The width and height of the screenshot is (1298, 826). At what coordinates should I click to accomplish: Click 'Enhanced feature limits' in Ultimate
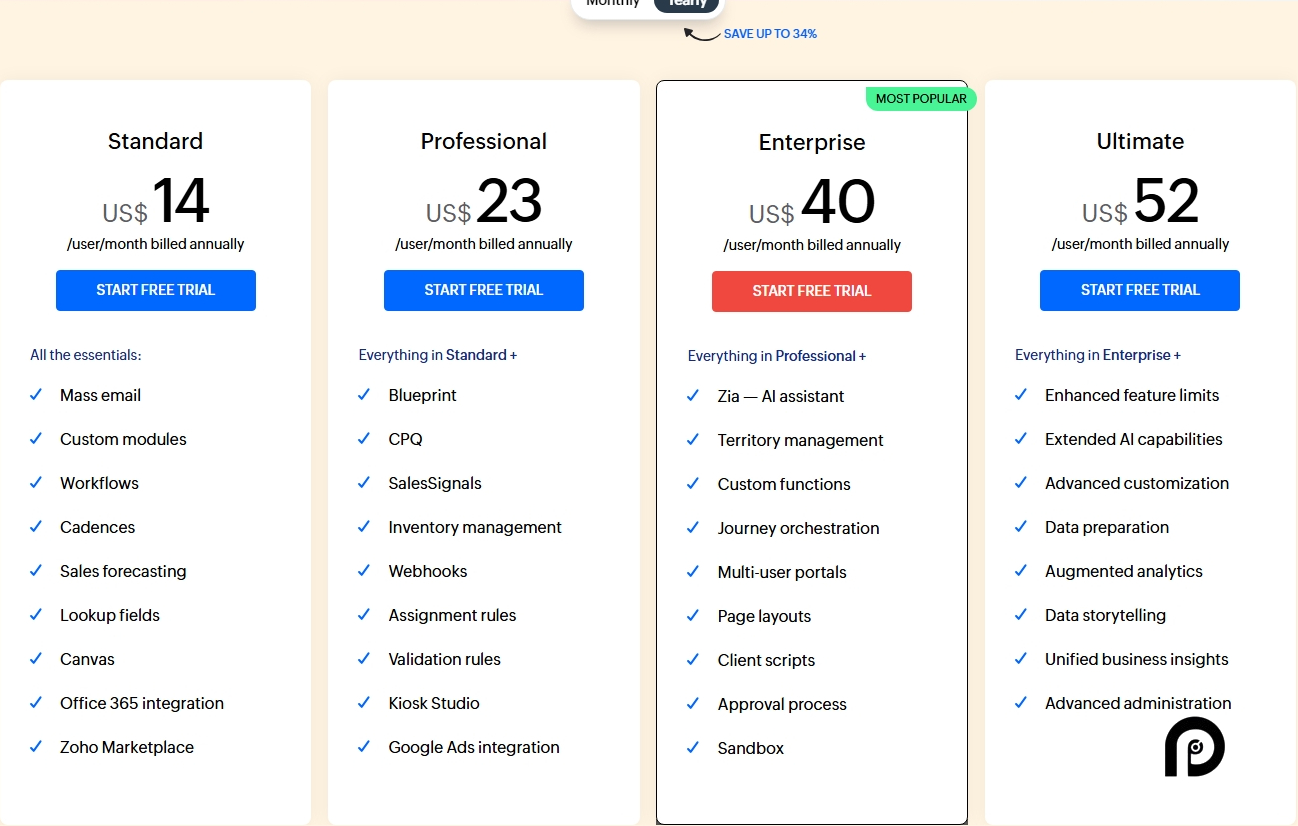click(x=1132, y=395)
